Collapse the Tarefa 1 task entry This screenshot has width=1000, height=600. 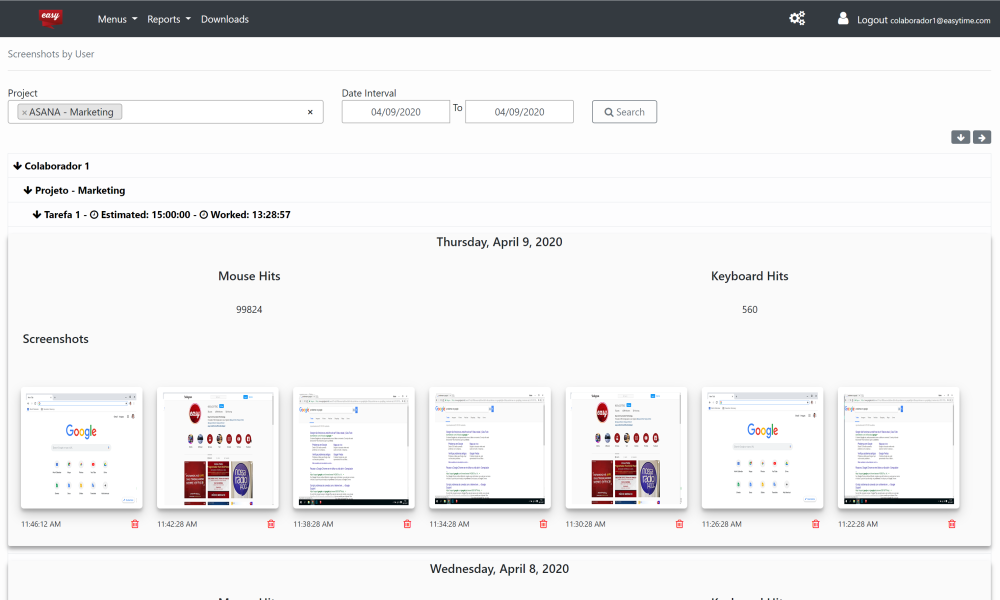click(x=38, y=214)
